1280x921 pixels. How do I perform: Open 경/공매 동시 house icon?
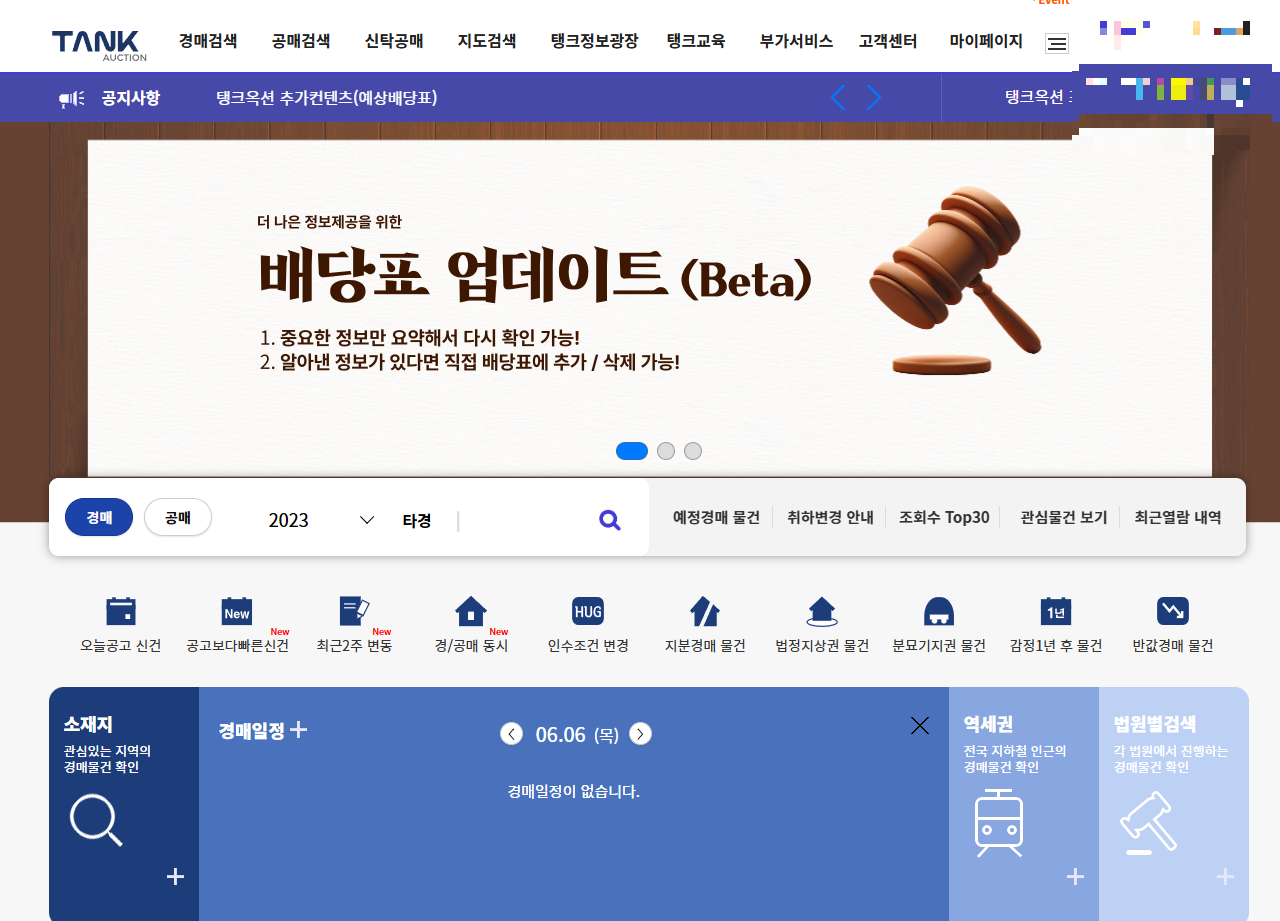click(471, 611)
